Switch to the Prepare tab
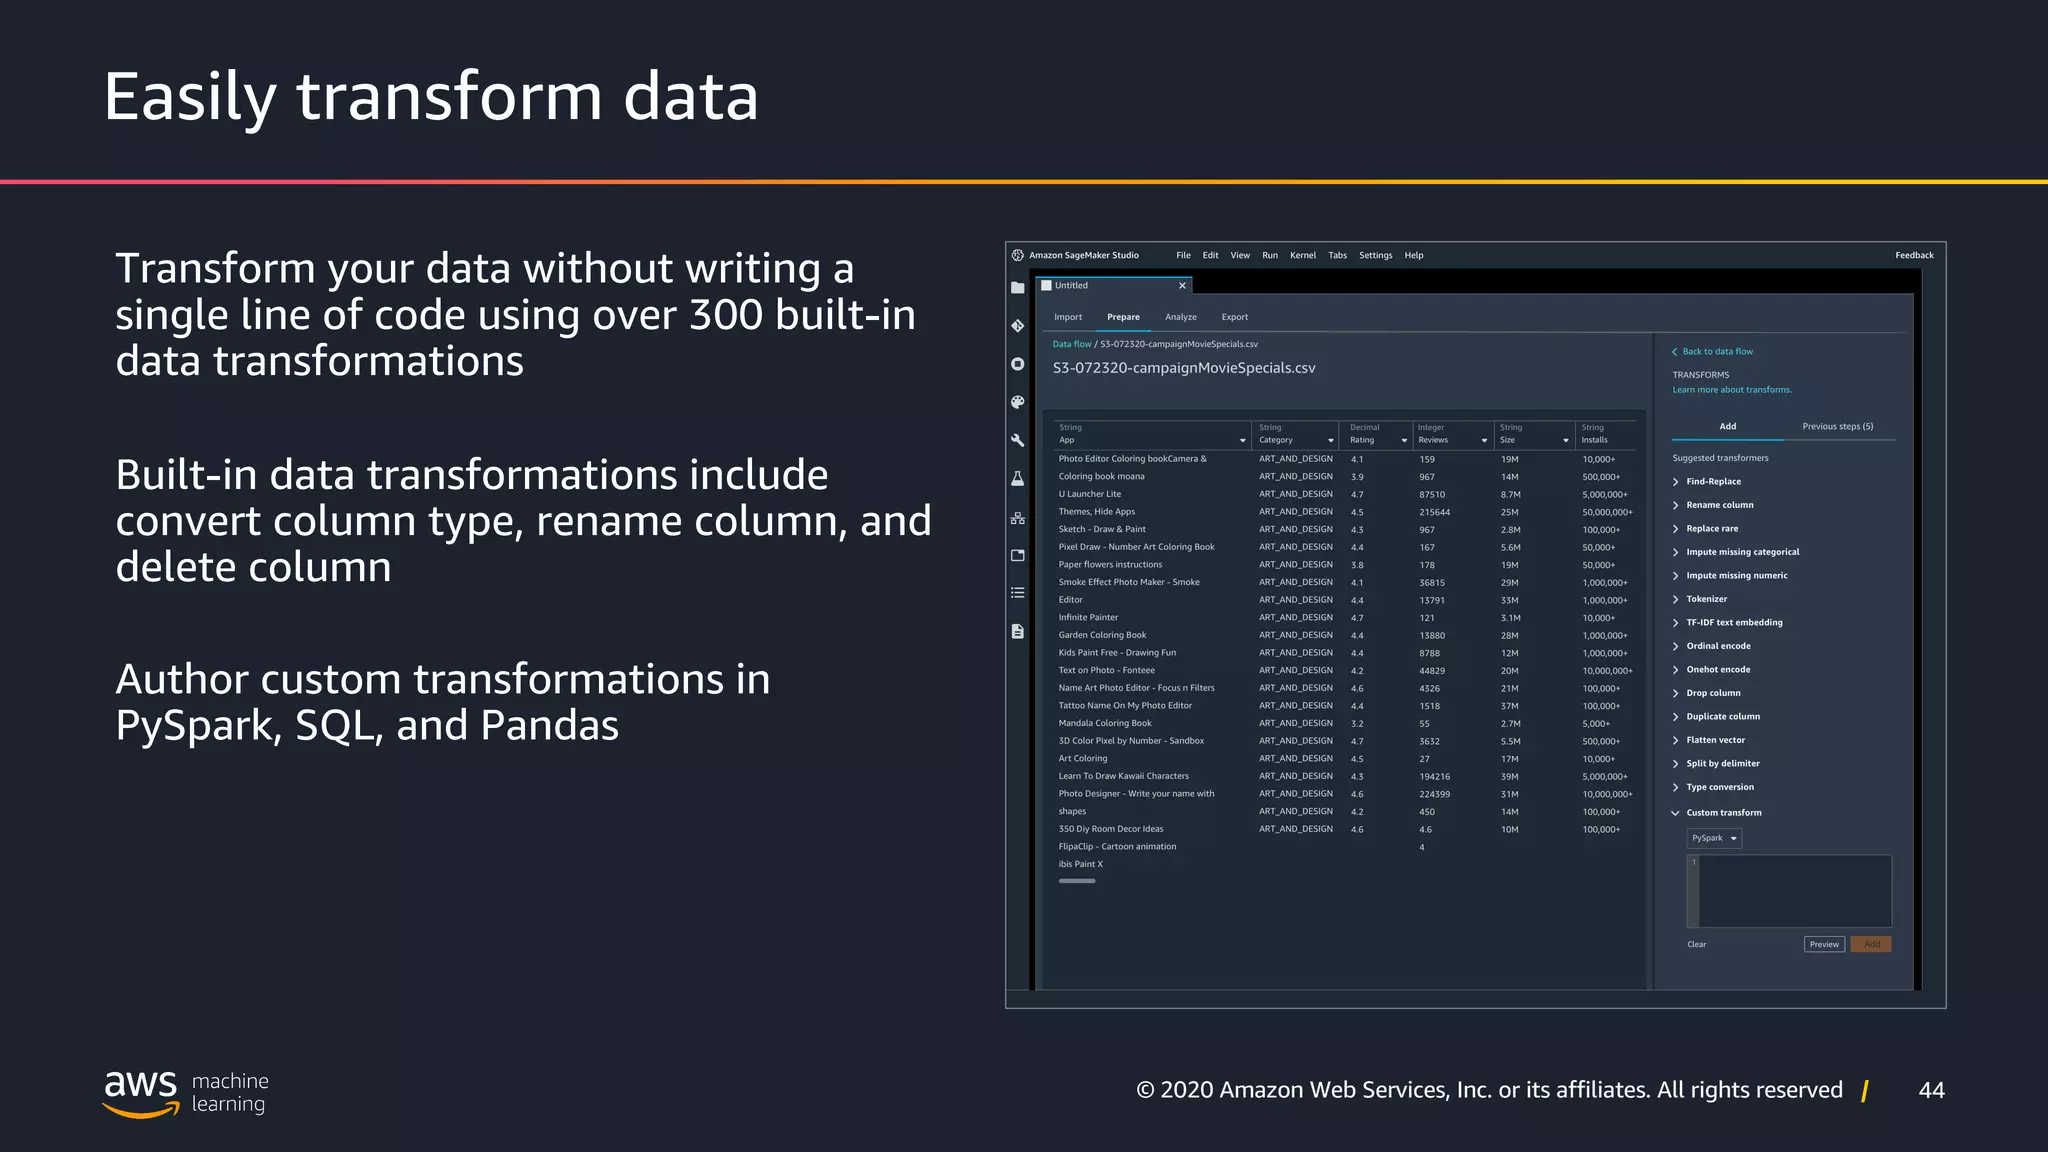The height and width of the screenshot is (1152, 2048). (x=1123, y=317)
